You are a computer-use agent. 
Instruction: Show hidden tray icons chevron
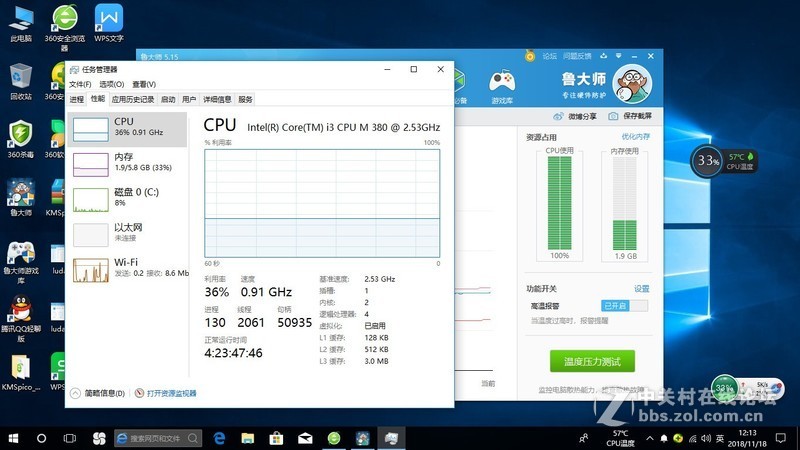649,438
